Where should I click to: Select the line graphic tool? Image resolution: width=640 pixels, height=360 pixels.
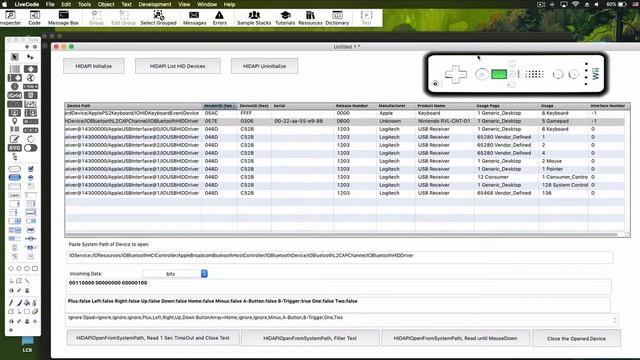pos(27,281)
